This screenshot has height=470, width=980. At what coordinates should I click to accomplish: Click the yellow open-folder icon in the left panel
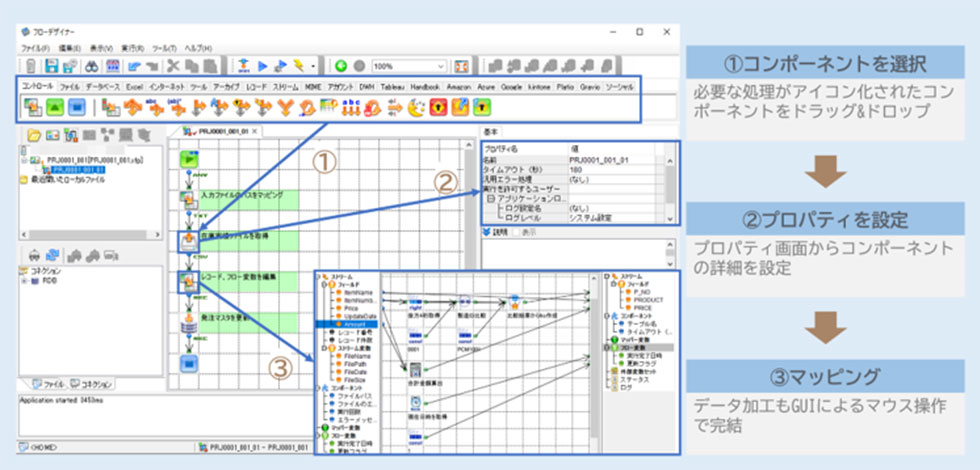pos(33,134)
